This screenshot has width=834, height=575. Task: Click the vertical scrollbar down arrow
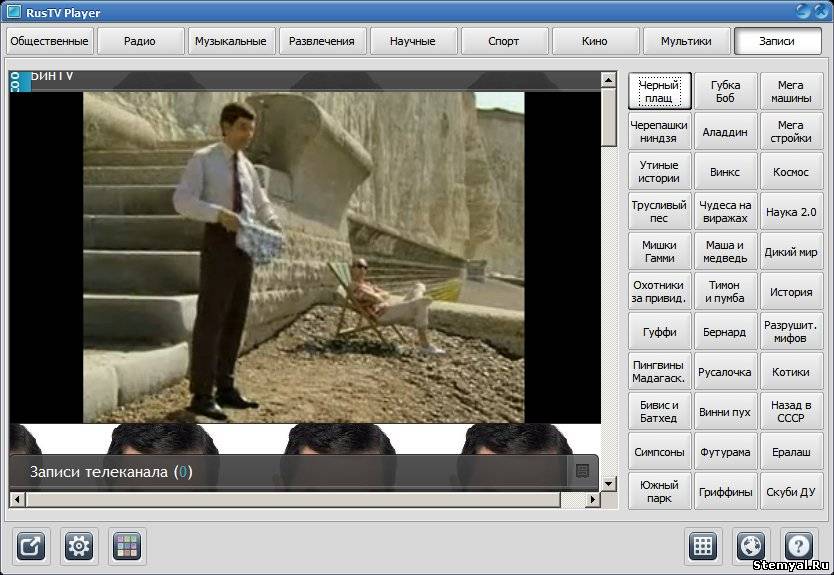point(608,484)
